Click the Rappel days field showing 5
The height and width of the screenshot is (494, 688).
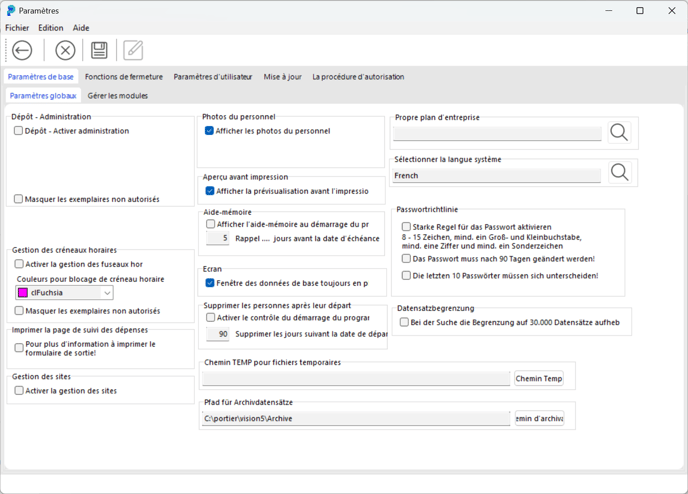point(218,238)
